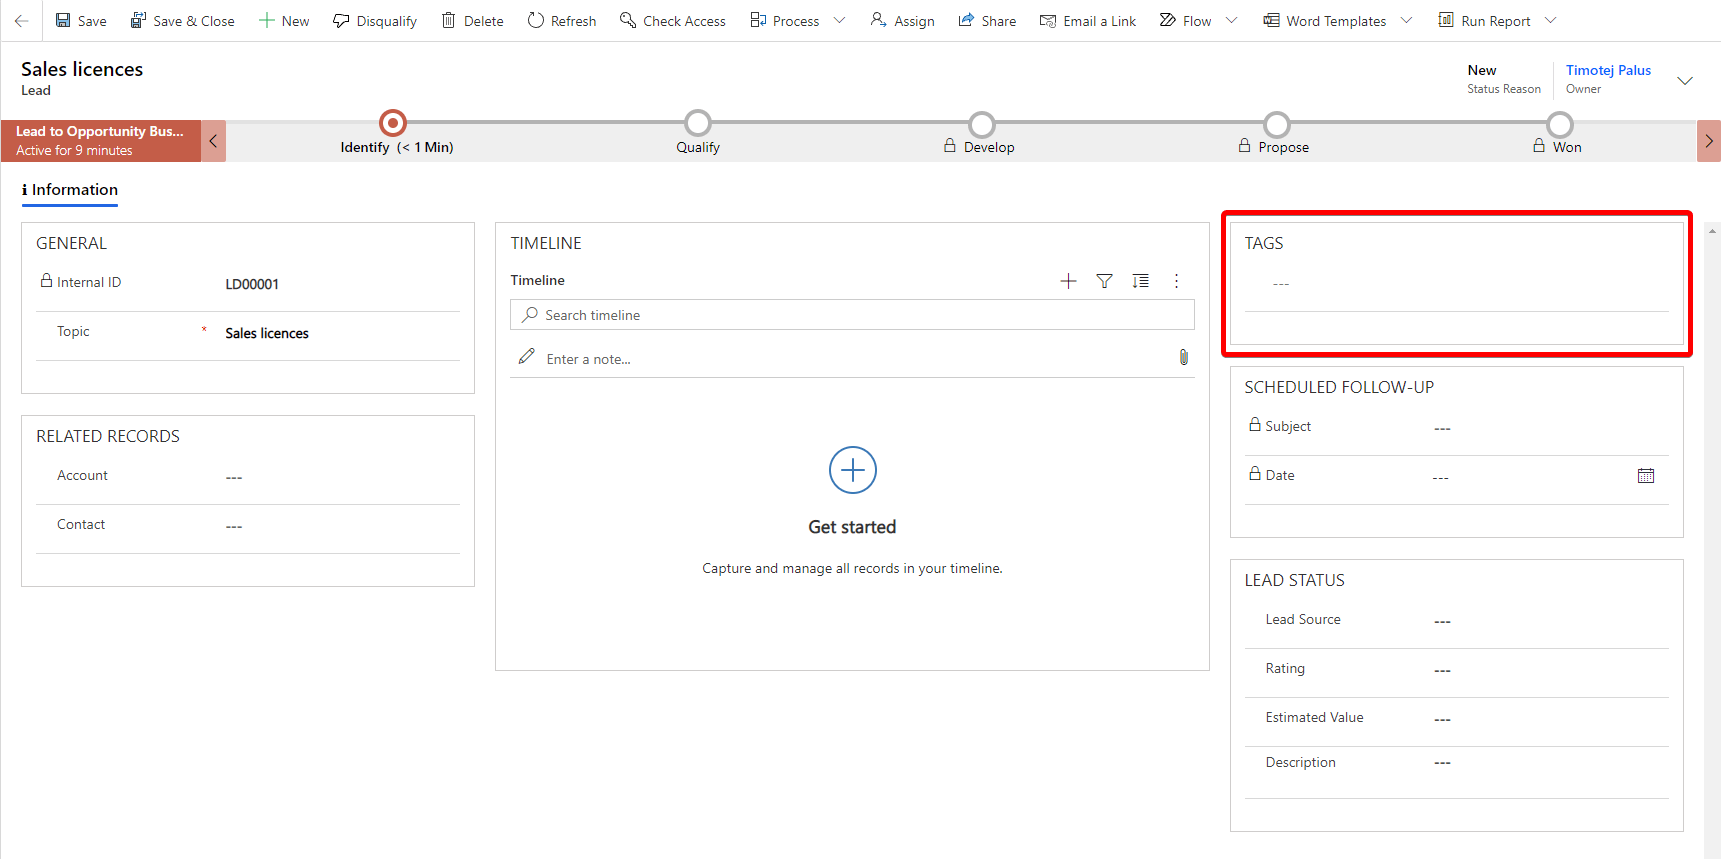Create a New lead record
This screenshot has height=859, width=1721.
284,20
